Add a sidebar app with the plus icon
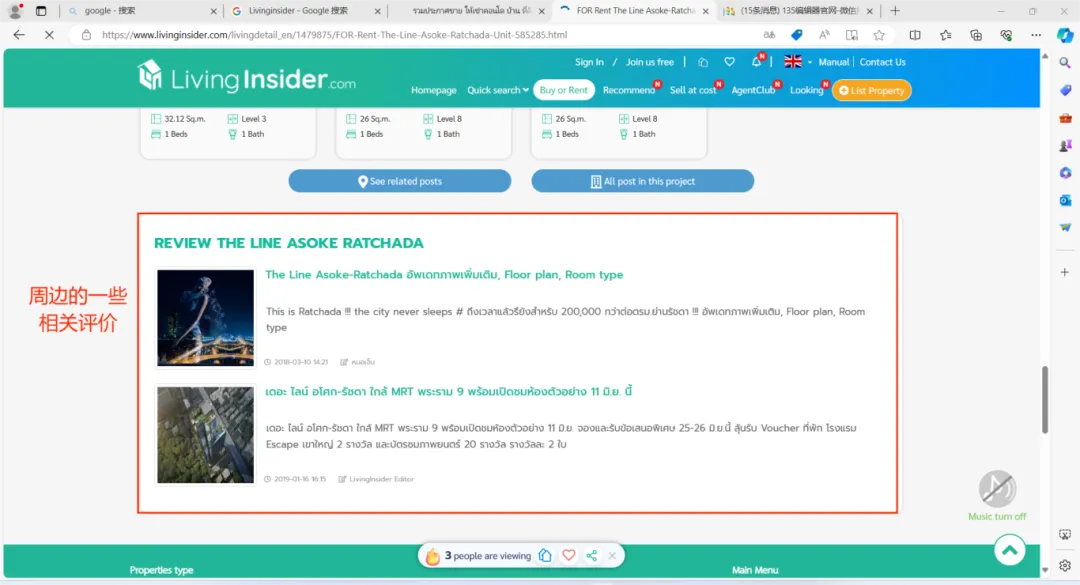 [x=1065, y=272]
